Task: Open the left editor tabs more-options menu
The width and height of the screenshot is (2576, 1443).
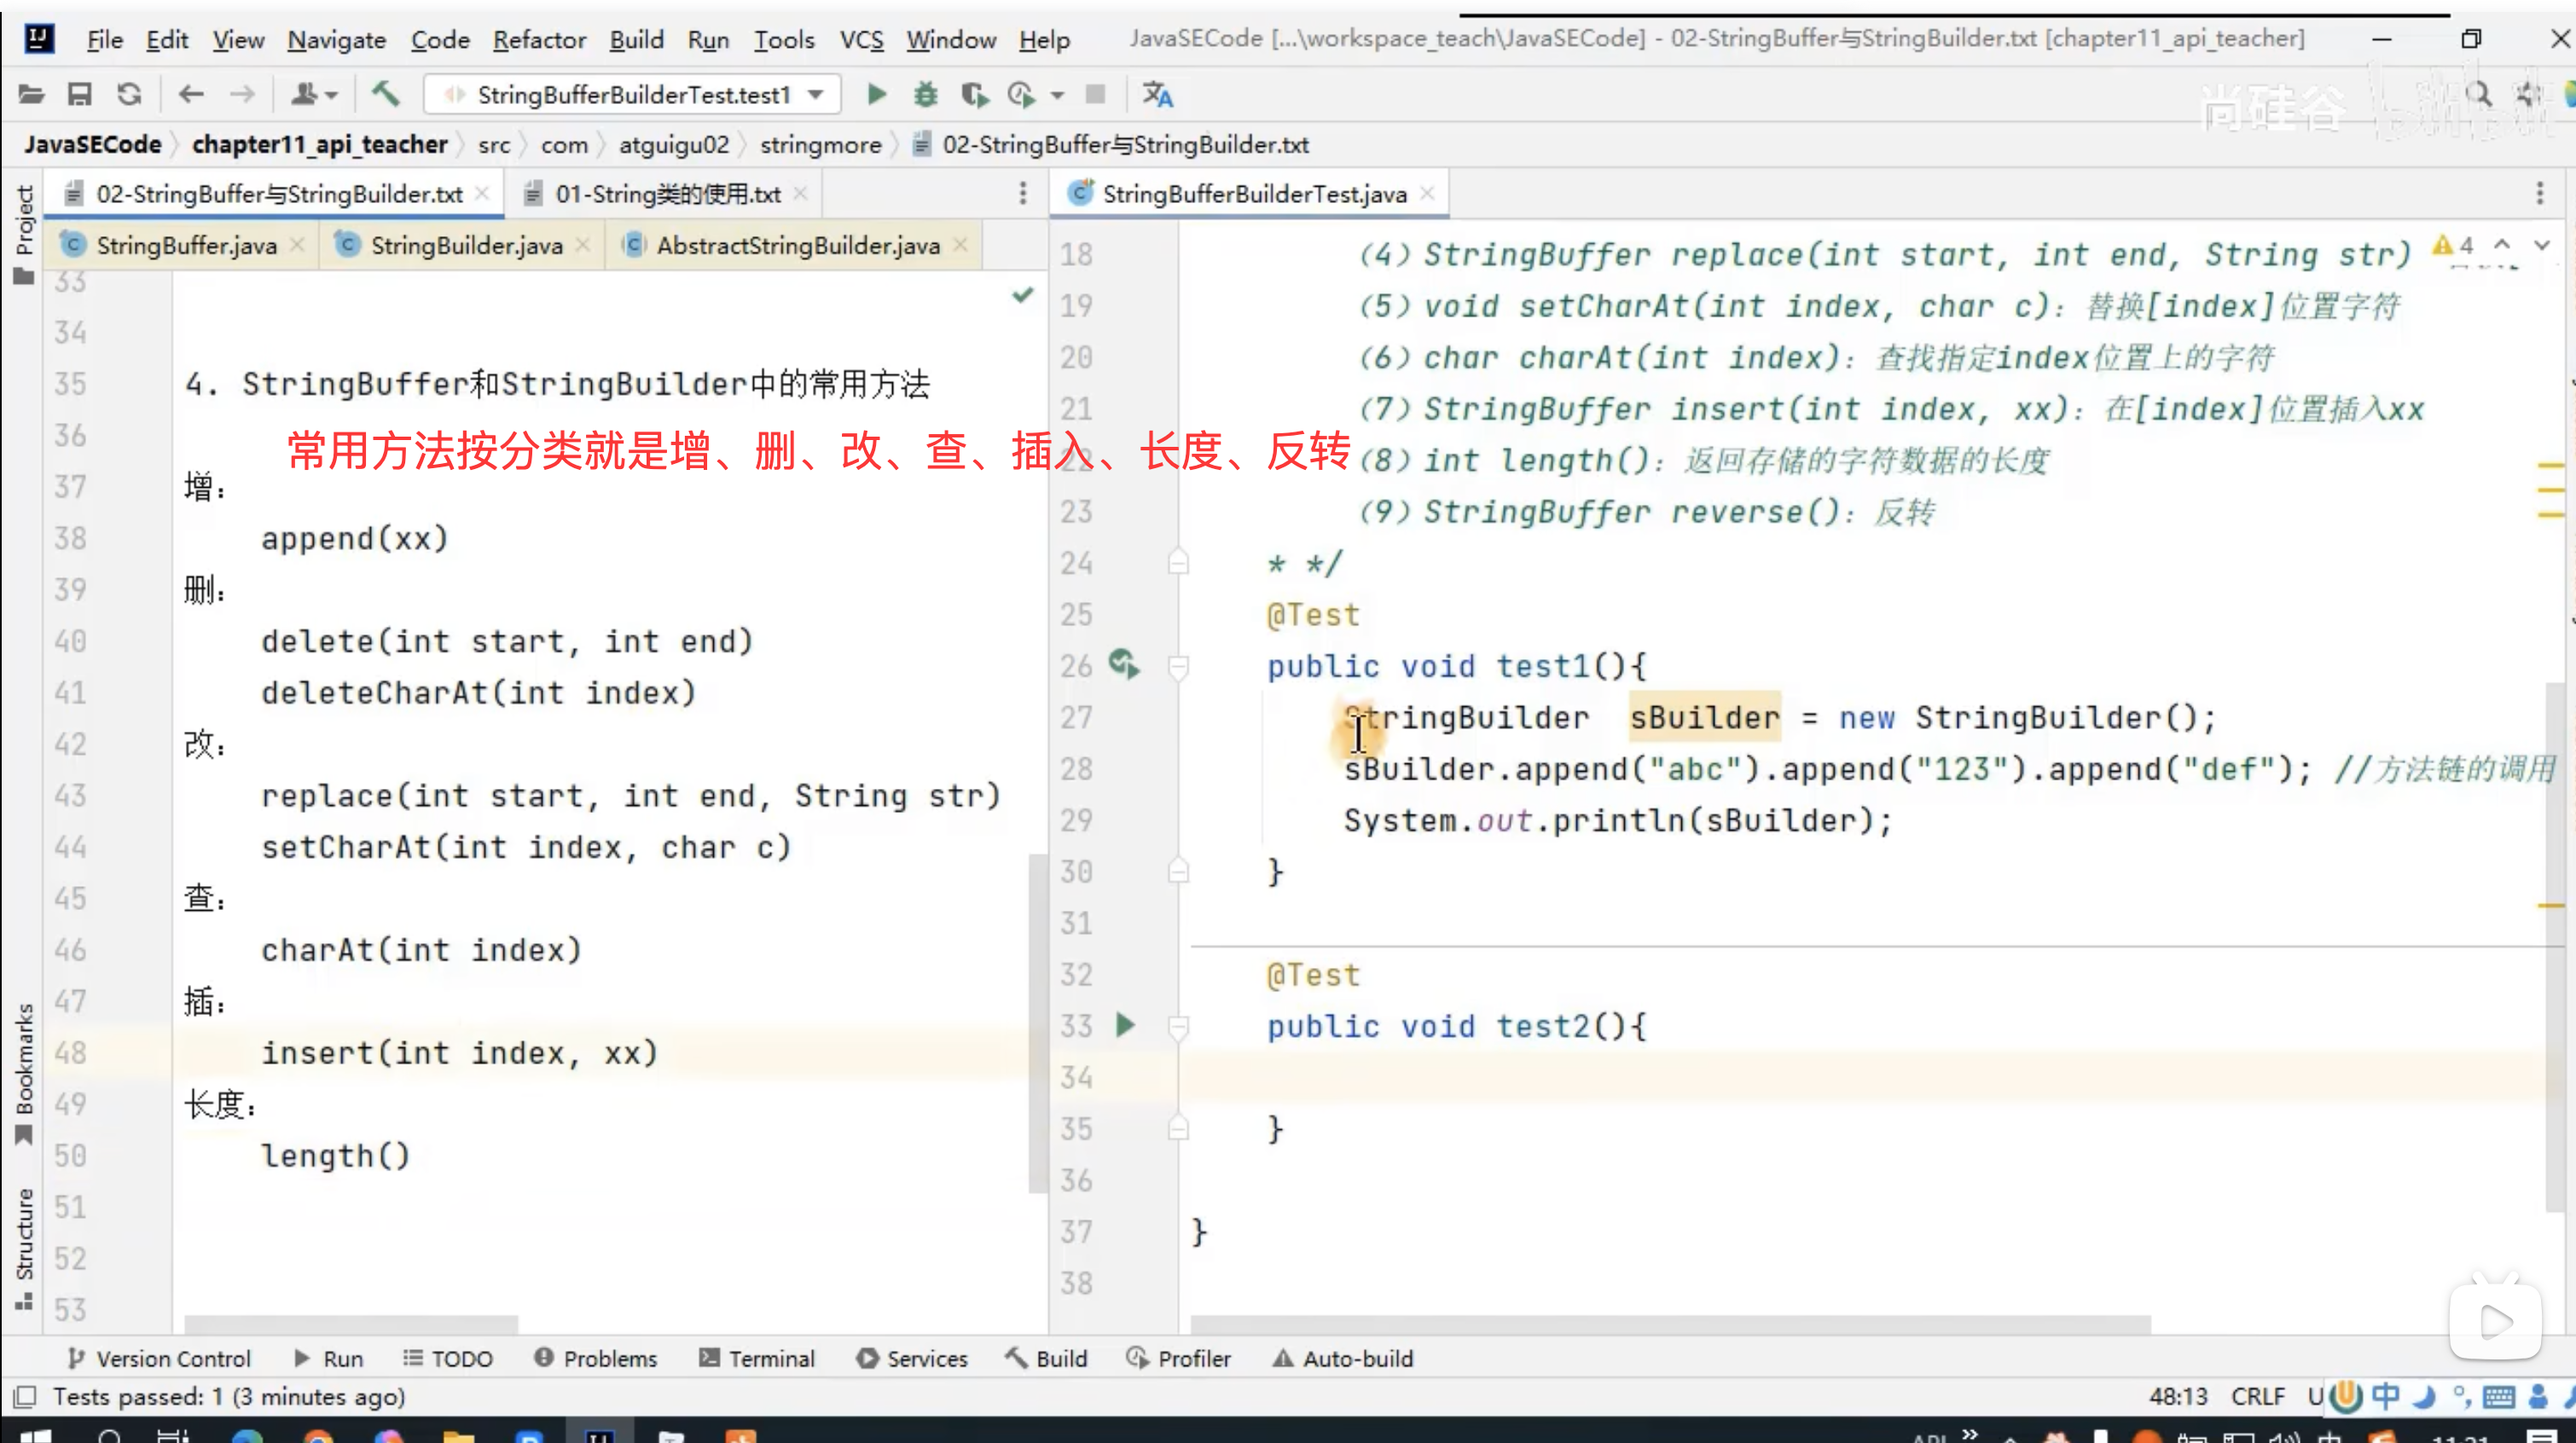Action: click(1022, 193)
